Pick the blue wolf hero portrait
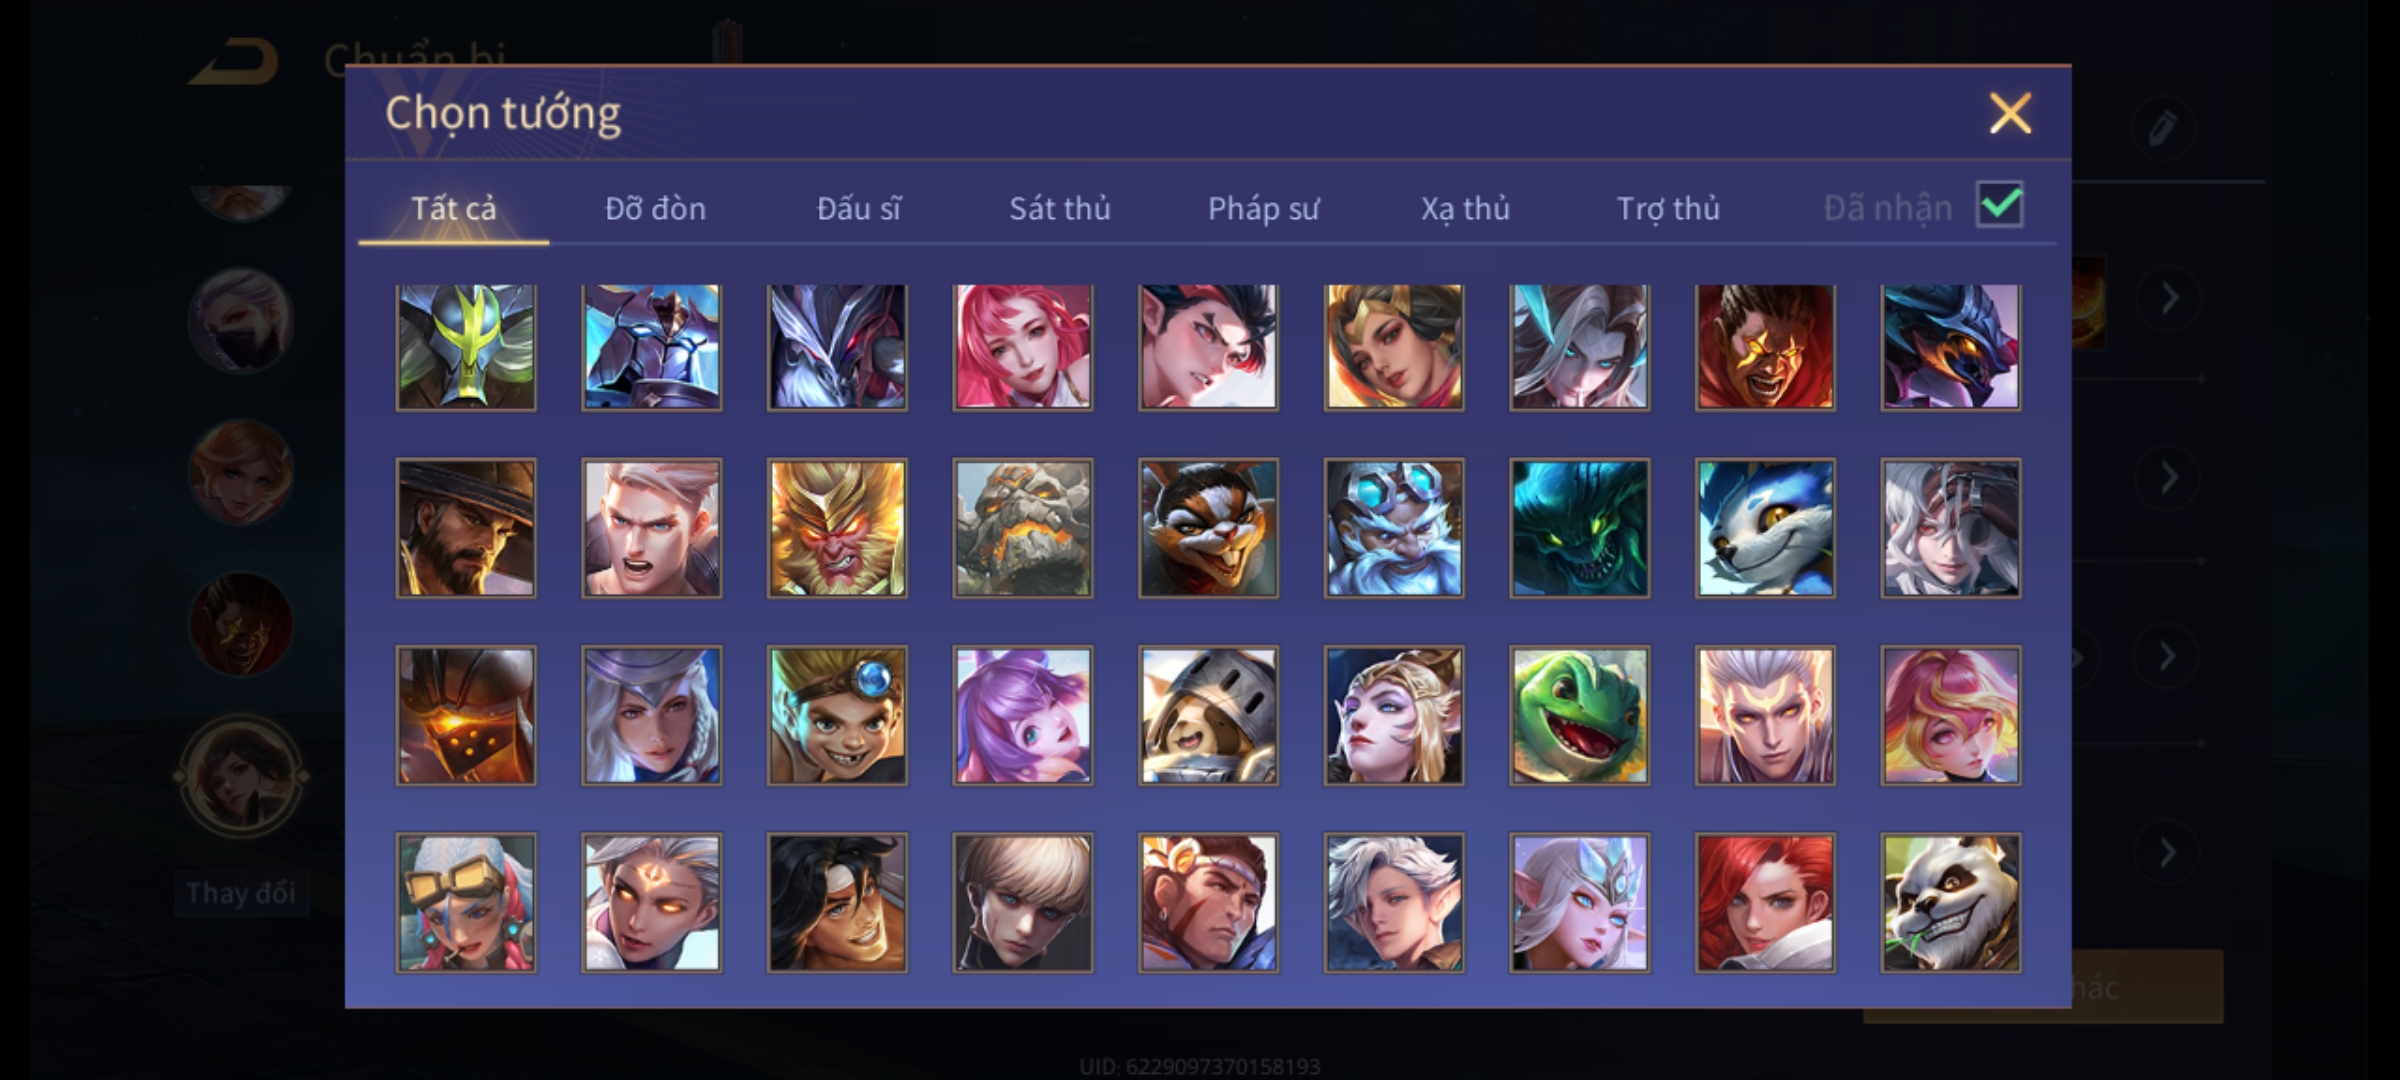Viewport: 2400px width, 1080px height. [1765, 528]
